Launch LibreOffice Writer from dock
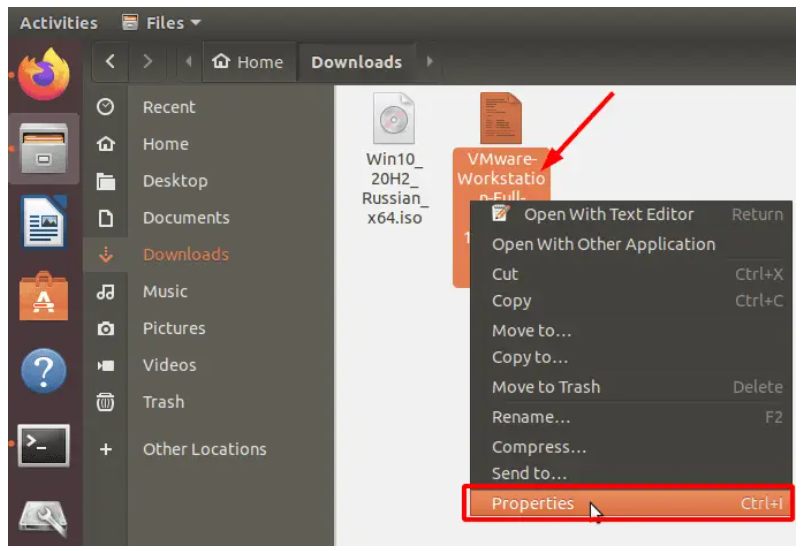 pos(44,222)
